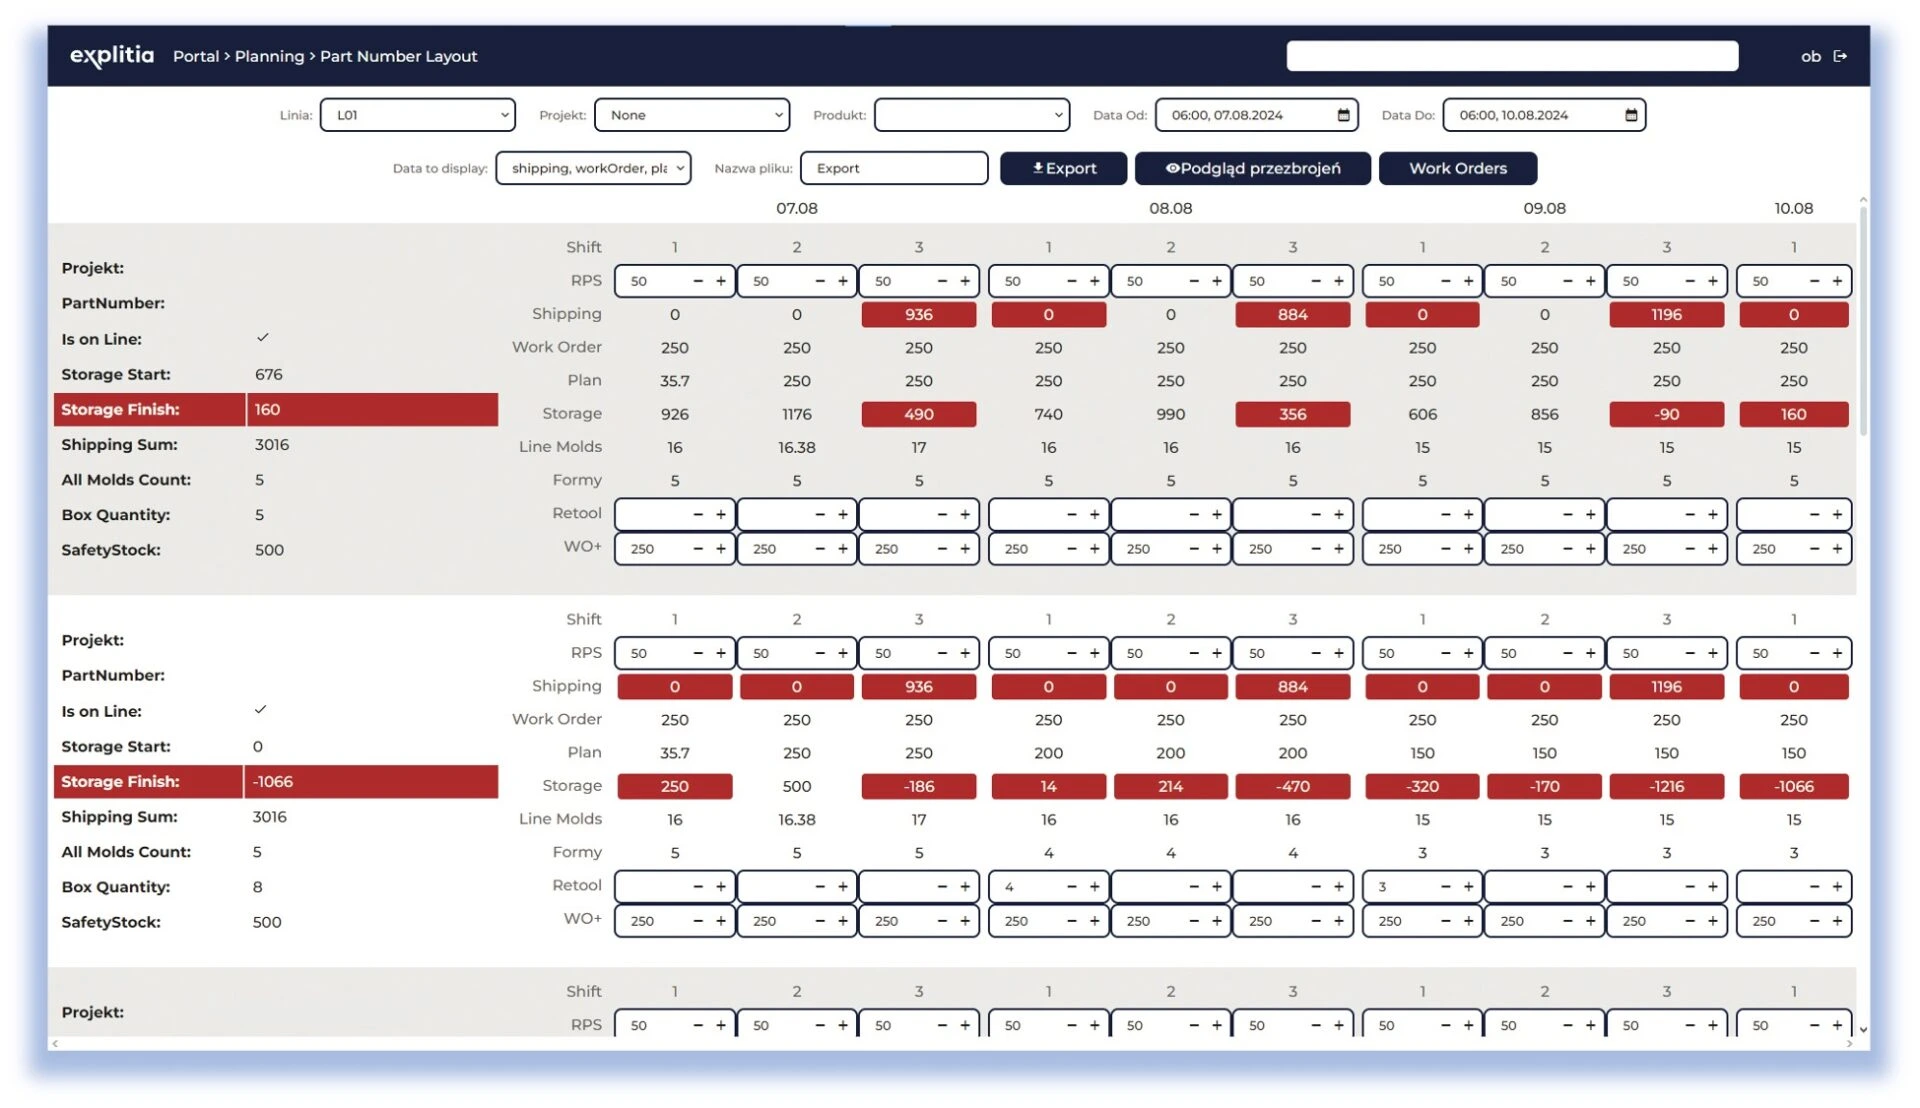Open the Data to display dropdown

593,168
